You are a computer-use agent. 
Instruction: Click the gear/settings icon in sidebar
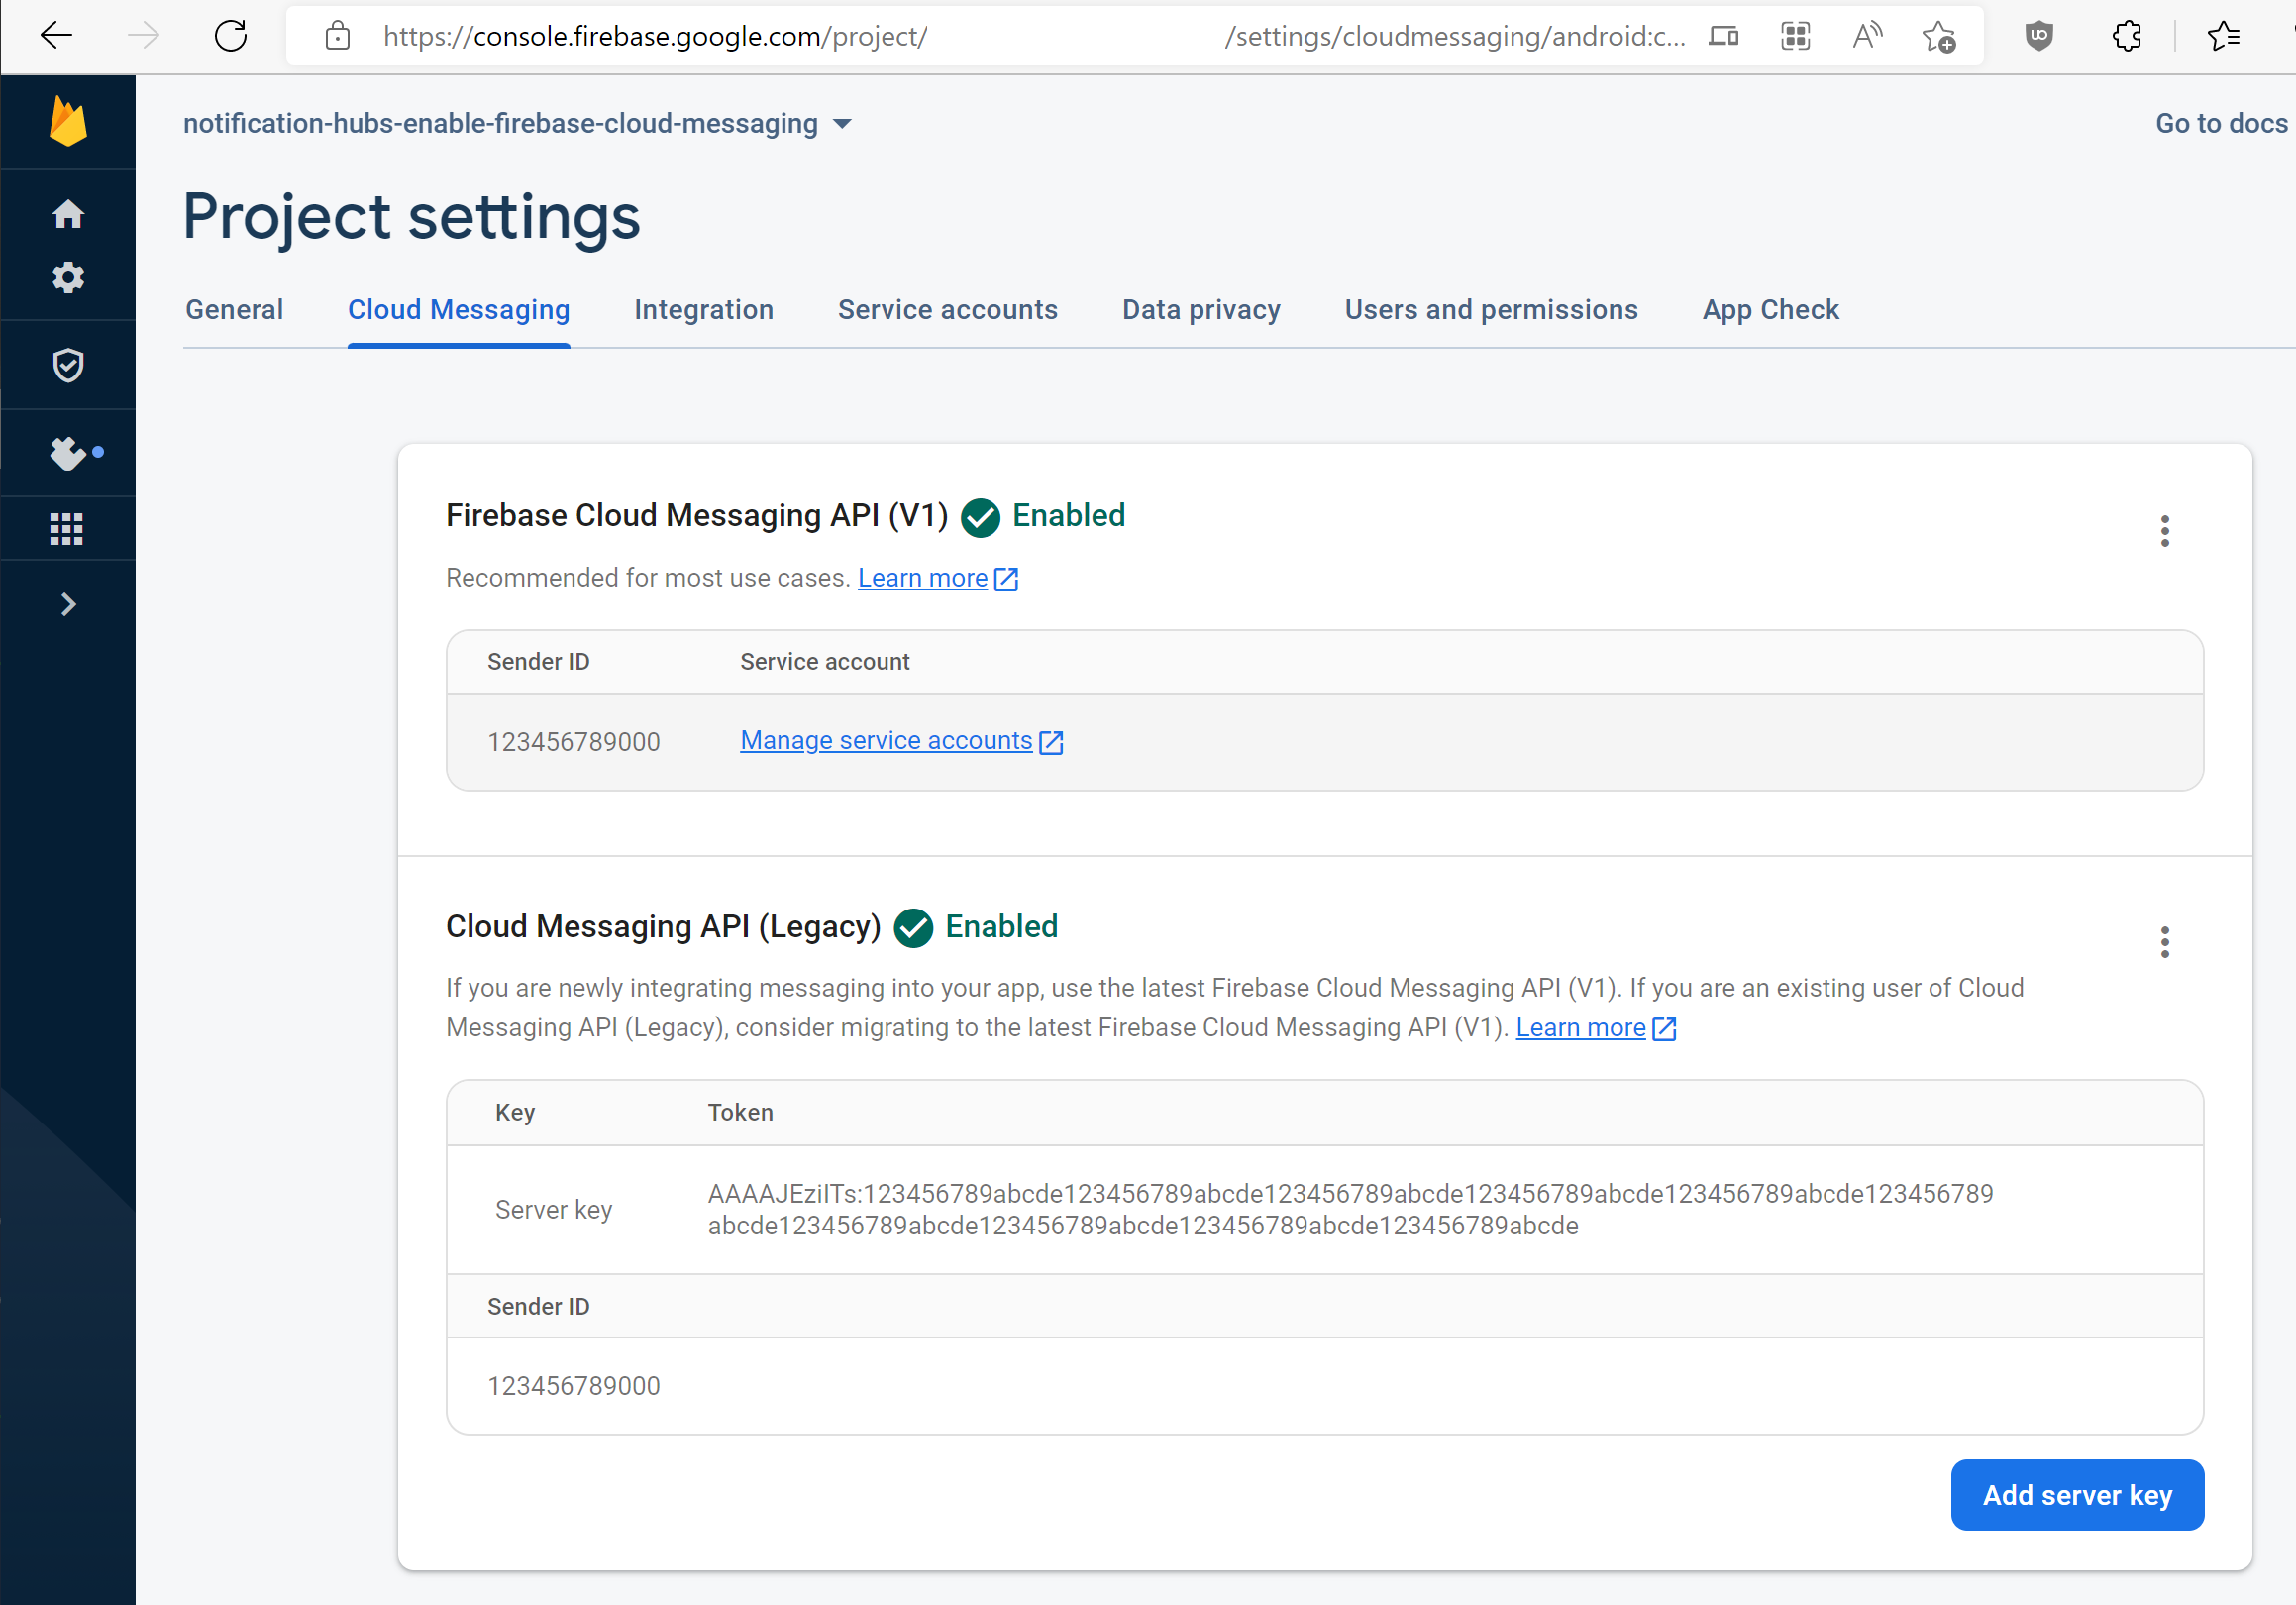[69, 277]
